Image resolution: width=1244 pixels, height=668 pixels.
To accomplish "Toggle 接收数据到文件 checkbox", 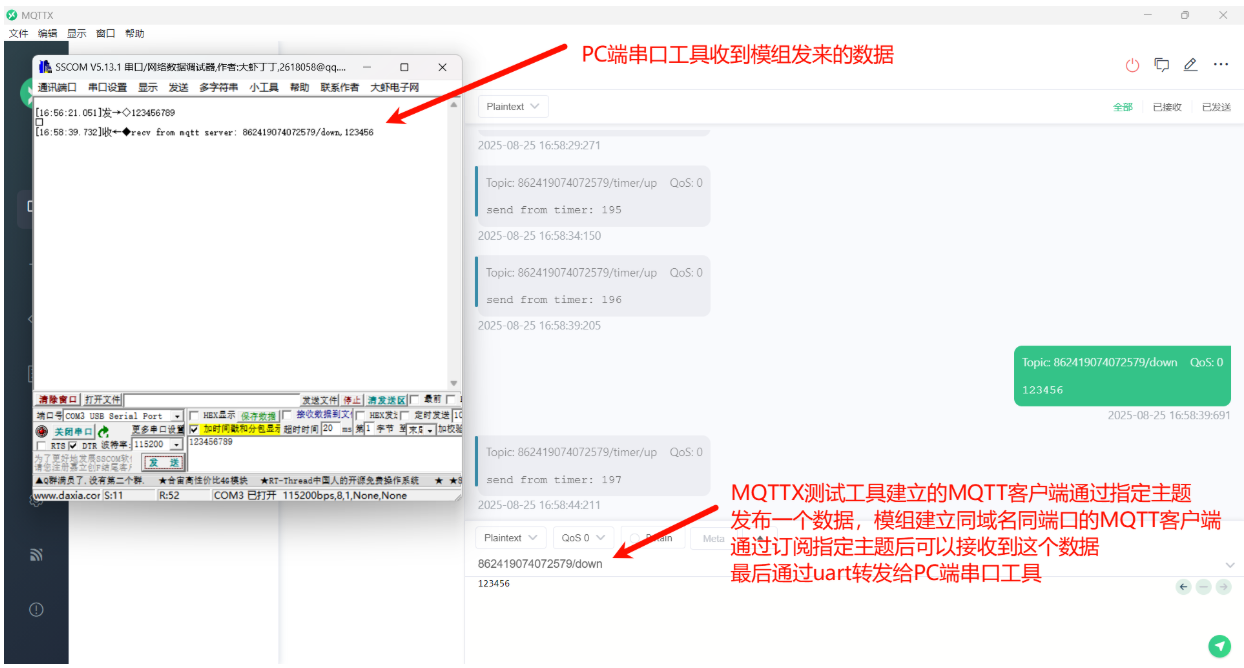I will pyautogui.click(x=287, y=415).
